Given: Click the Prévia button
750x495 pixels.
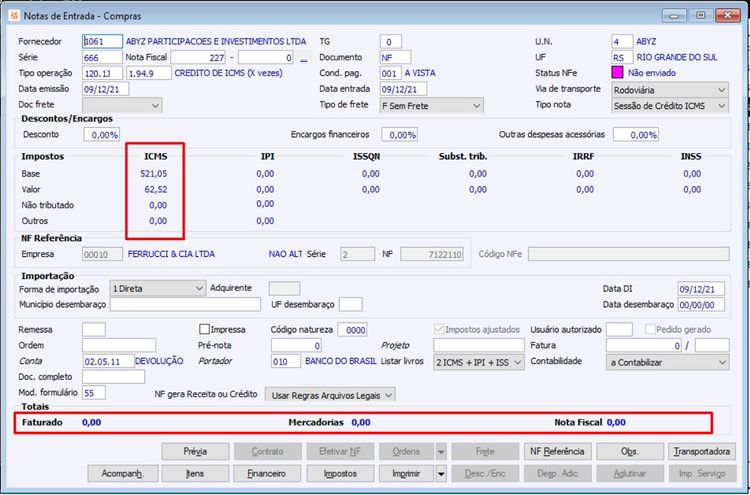Looking at the screenshot, I should [x=195, y=451].
